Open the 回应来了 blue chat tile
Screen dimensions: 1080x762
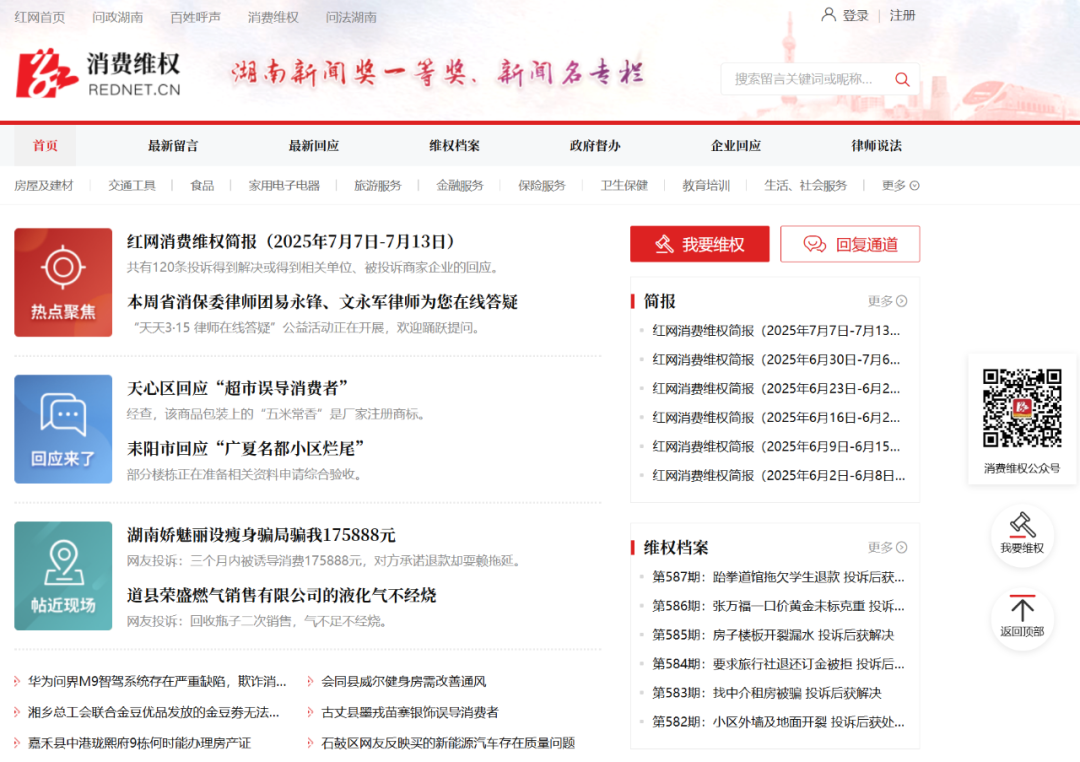(63, 428)
